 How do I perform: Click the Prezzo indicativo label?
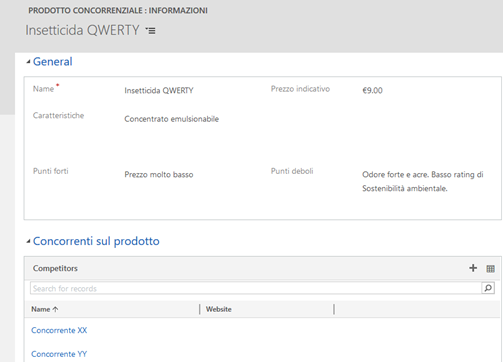click(x=300, y=89)
